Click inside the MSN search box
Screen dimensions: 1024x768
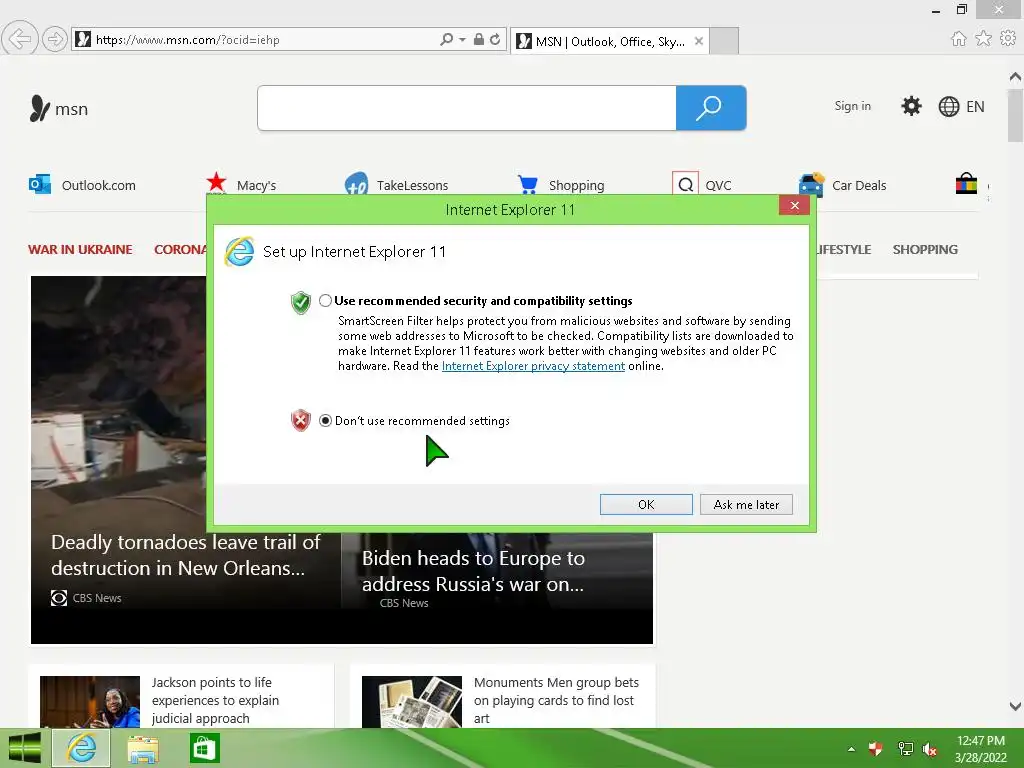467,108
